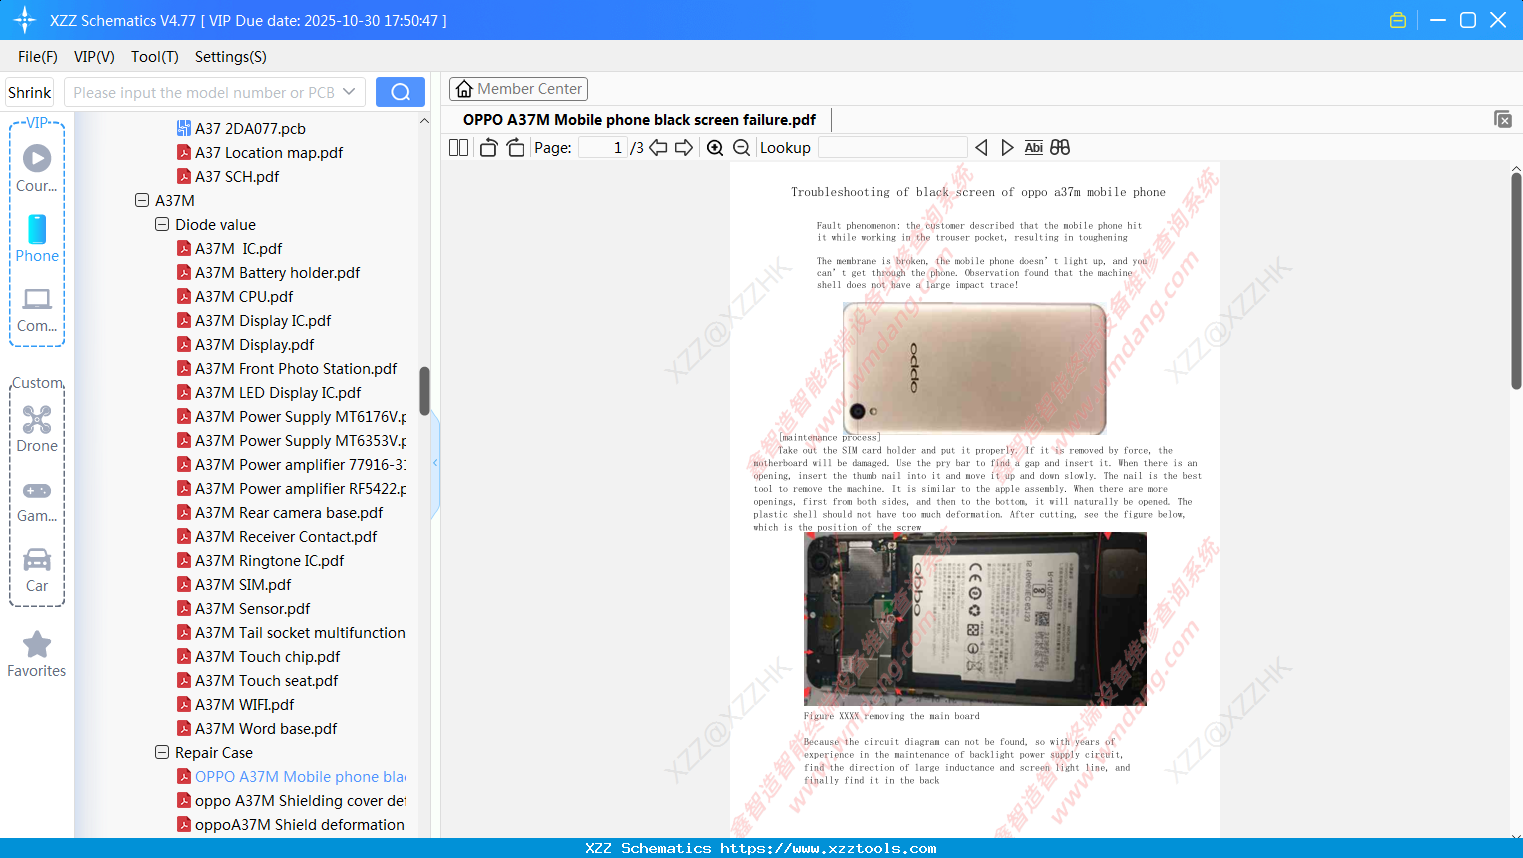Find the previous lookup match

(x=981, y=147)
